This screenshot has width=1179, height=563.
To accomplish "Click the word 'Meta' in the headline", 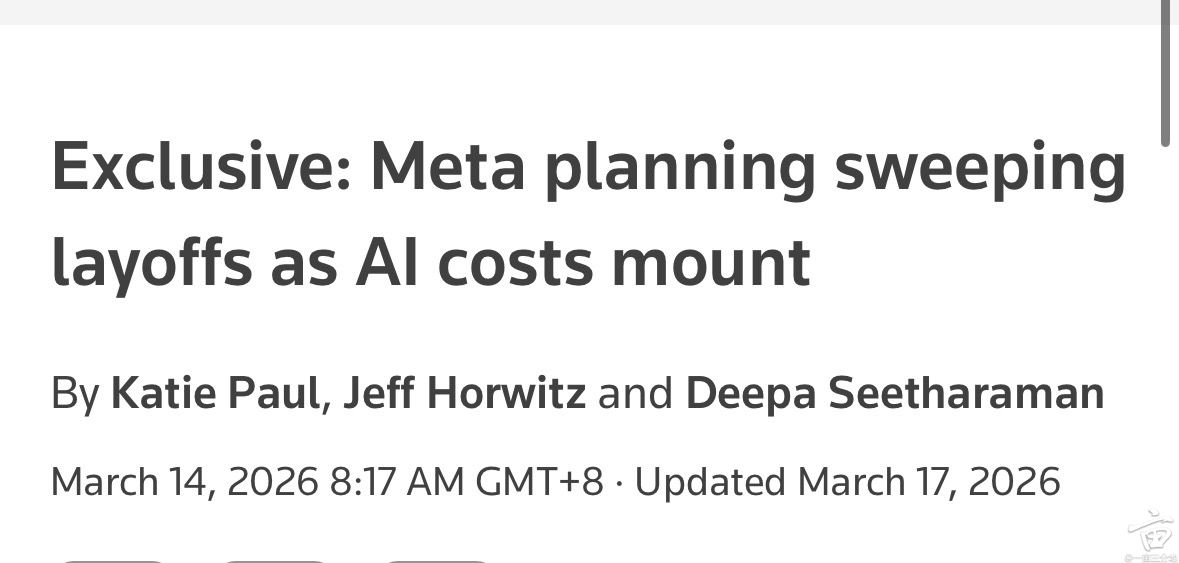I will 447,170.
